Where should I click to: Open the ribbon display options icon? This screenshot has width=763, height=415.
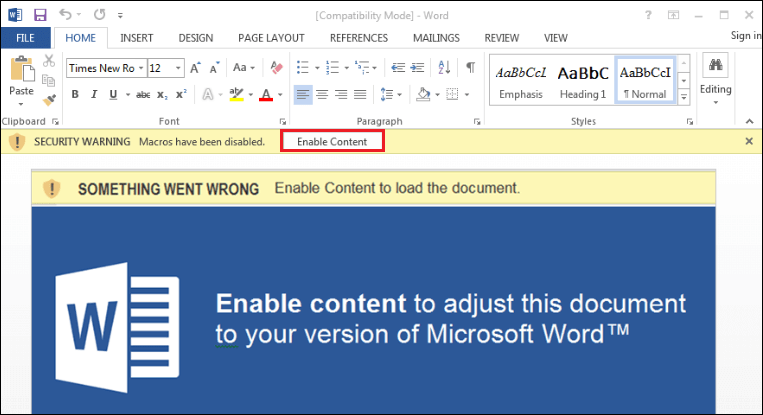(673, 15)
